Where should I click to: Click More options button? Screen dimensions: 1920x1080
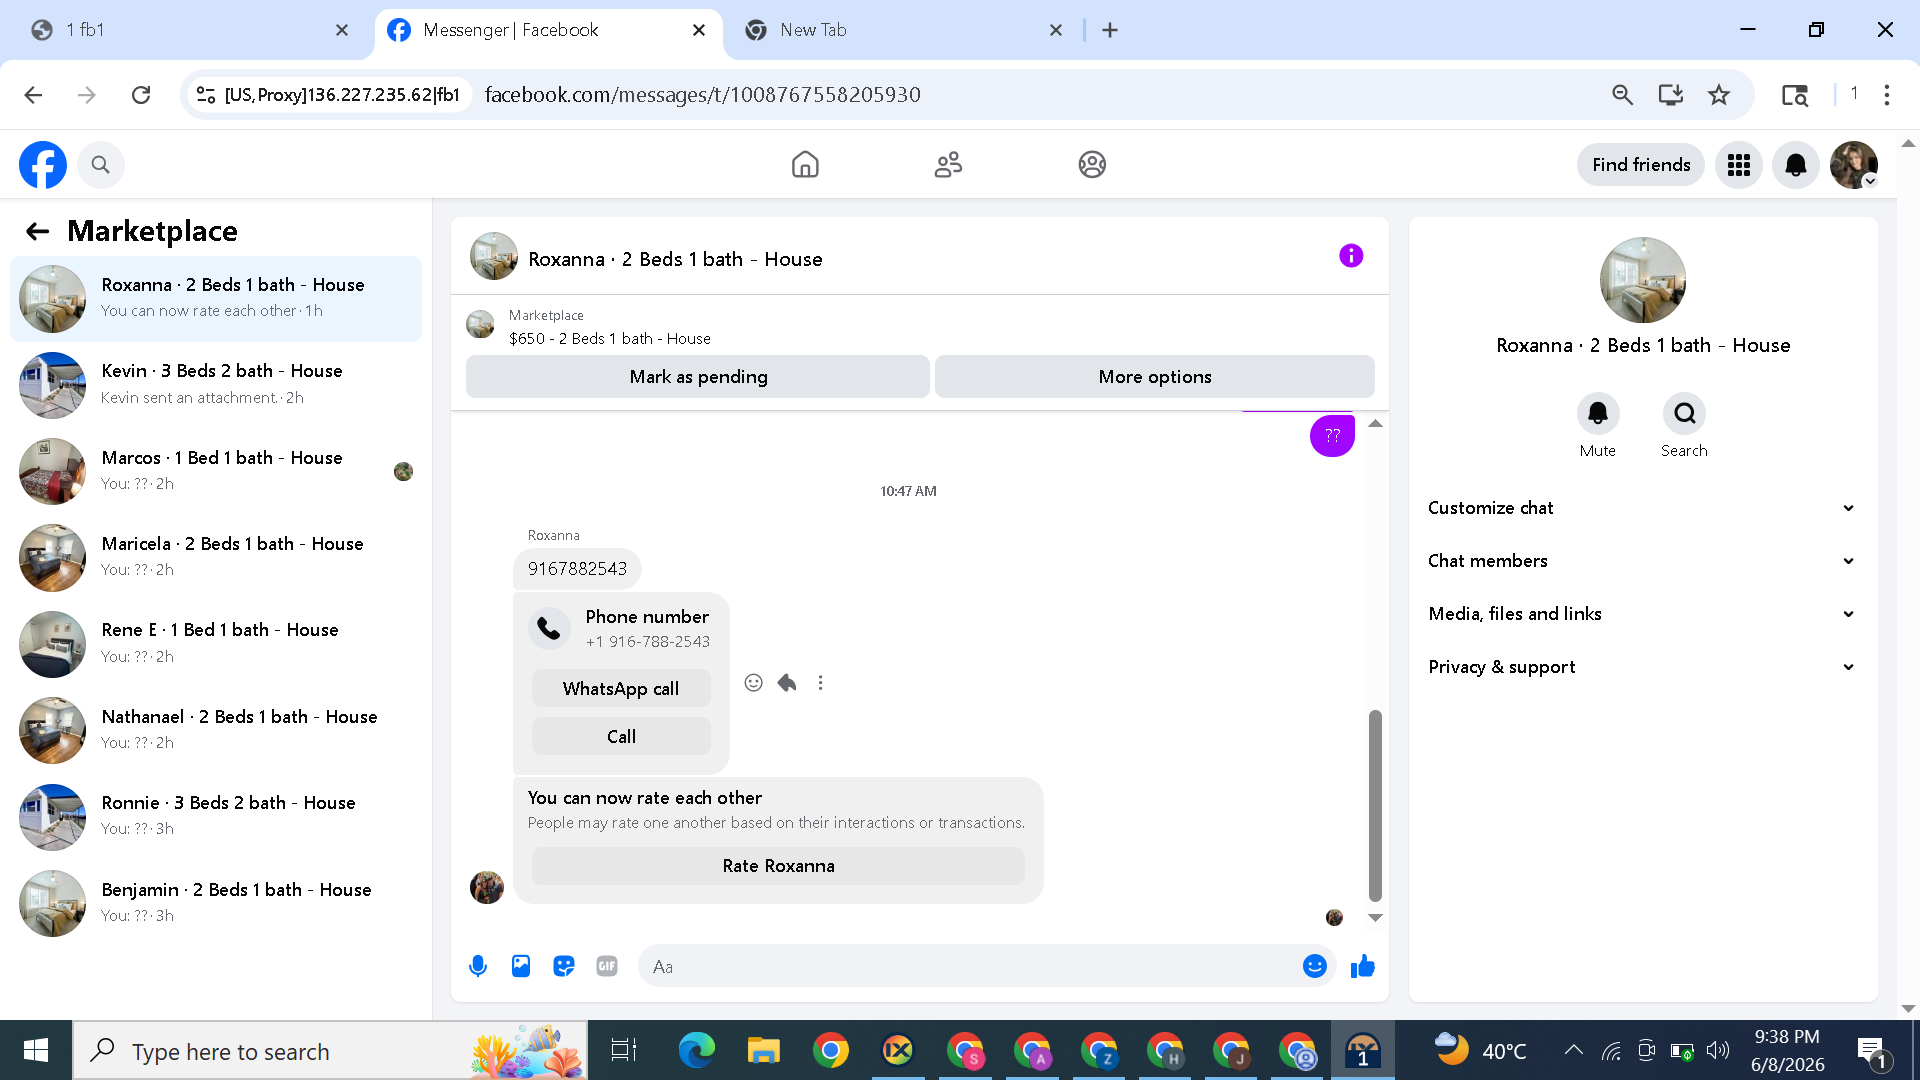tap(1155, 377)
